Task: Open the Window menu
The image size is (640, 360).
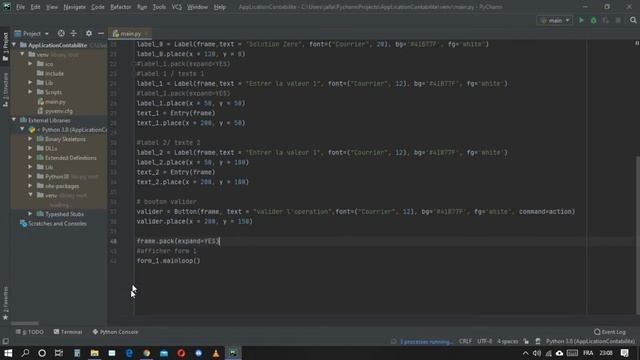Action: tap(197, 7)
